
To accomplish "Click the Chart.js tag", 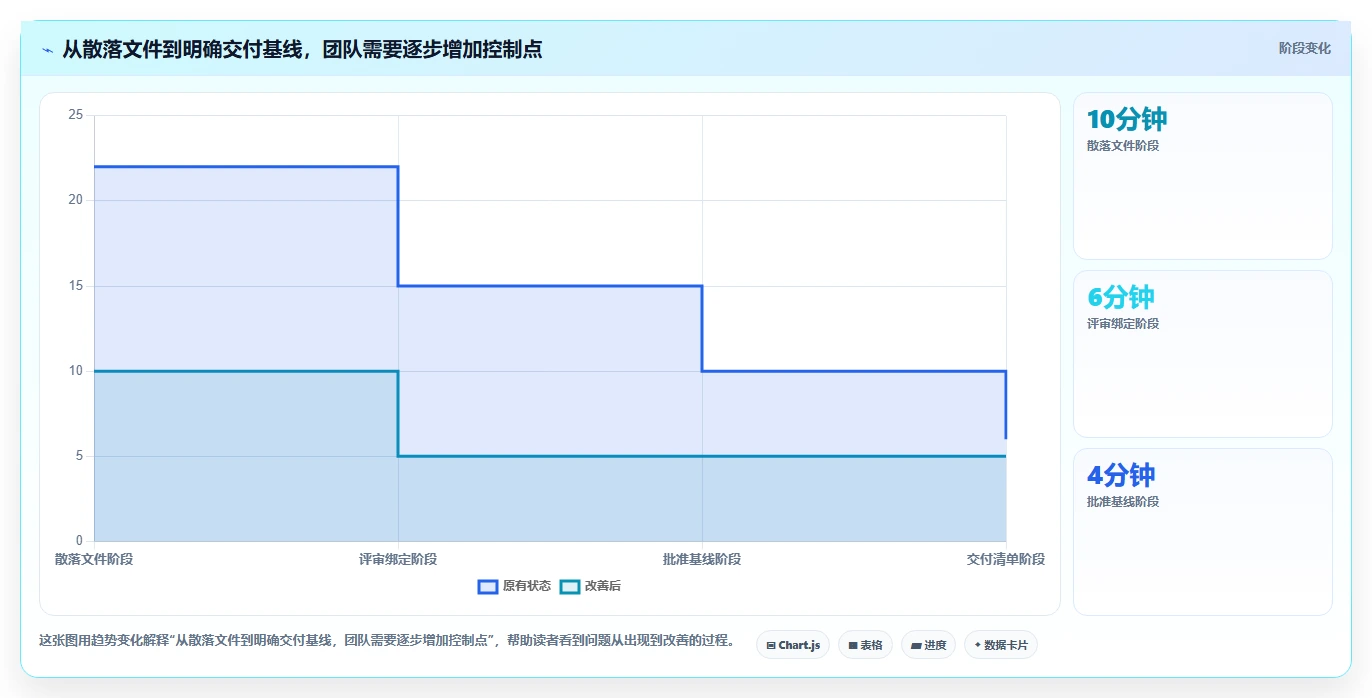I will [792, 645].
